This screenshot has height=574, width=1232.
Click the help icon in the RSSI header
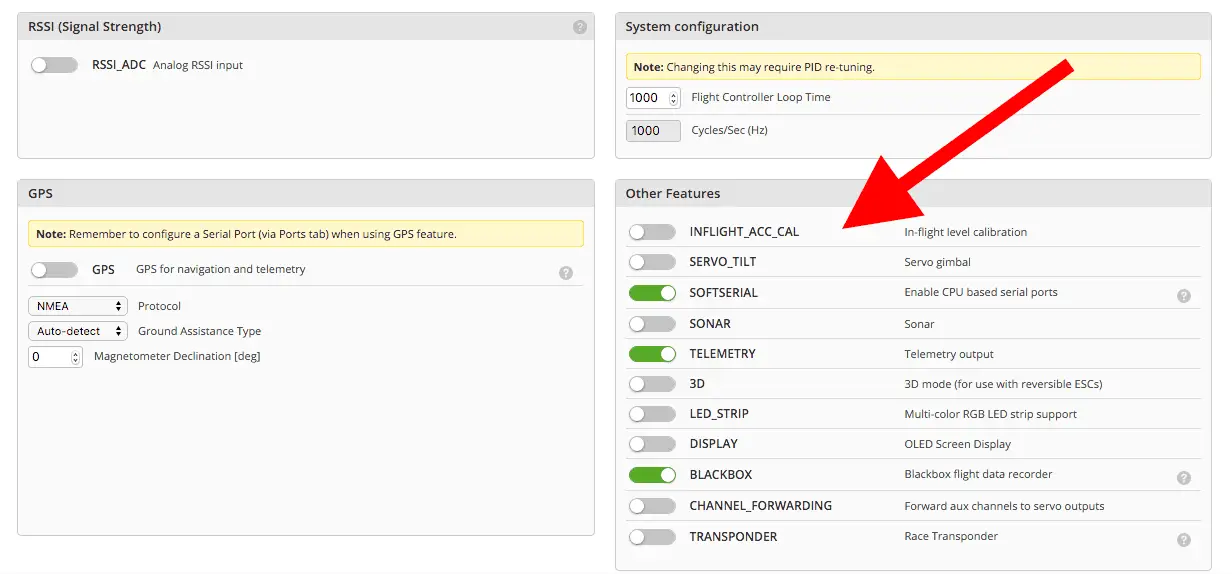click(x=580, y=27)
